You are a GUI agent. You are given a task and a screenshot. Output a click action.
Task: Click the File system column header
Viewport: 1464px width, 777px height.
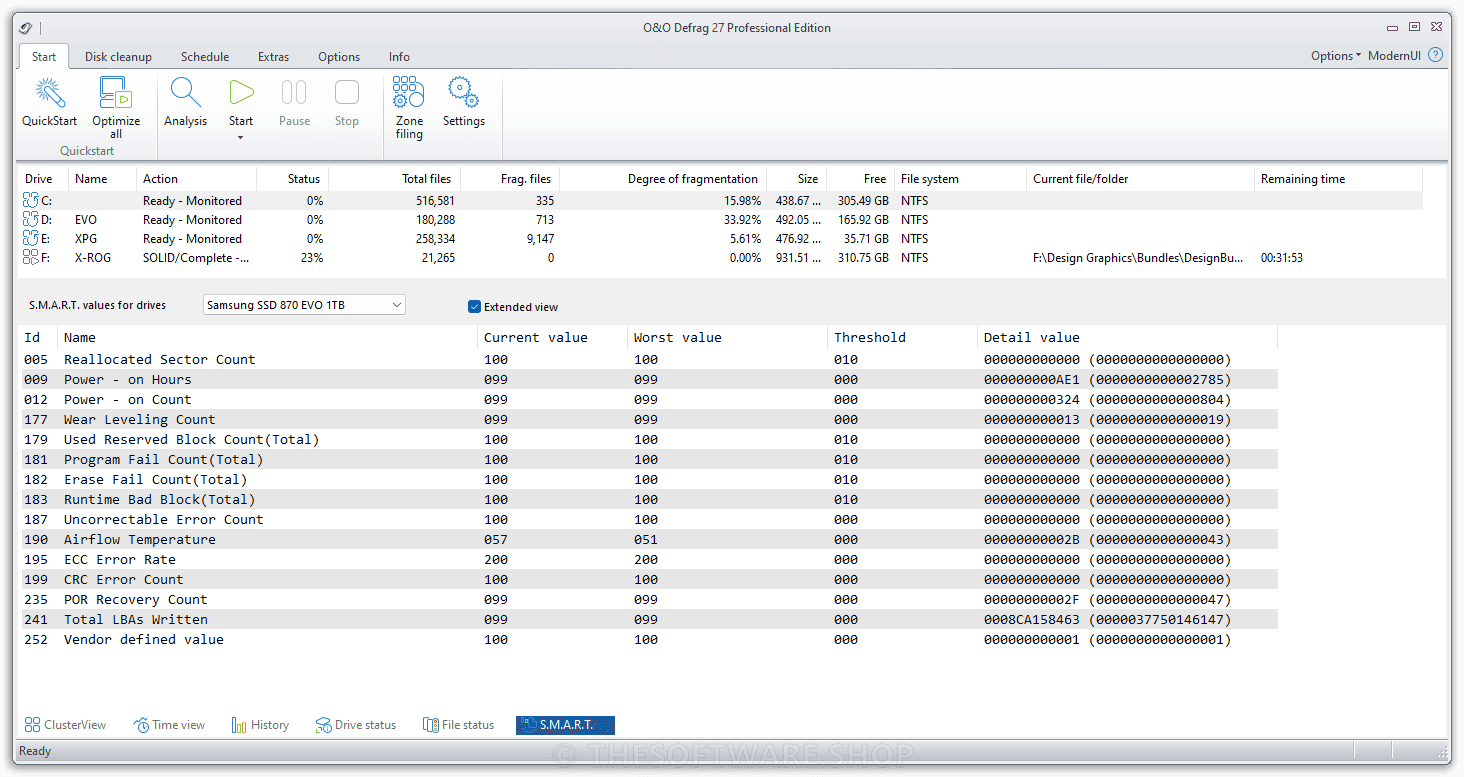pos(959,179)
